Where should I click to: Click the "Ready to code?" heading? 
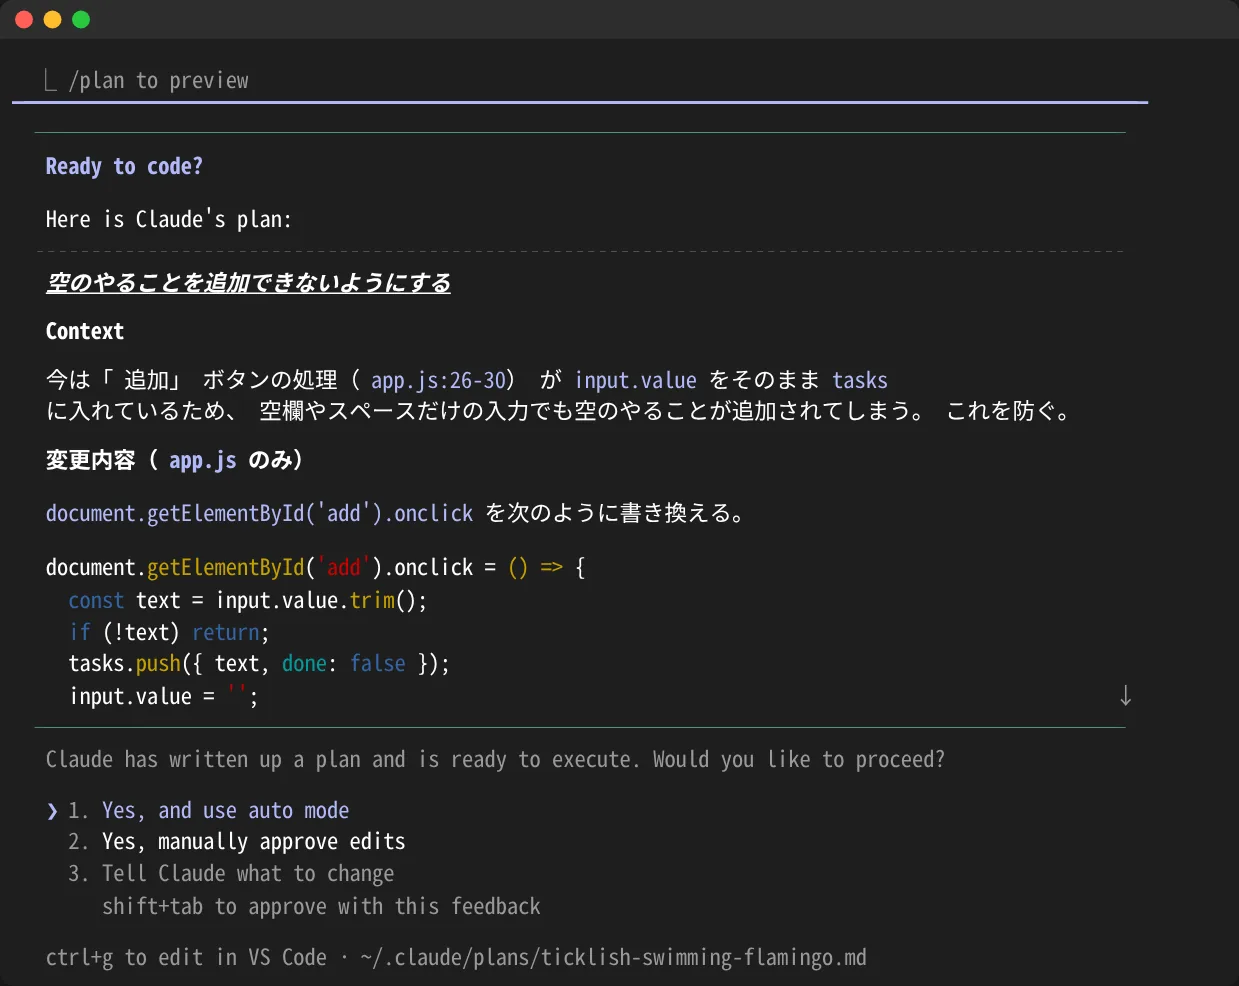click(x=124, y=166)
